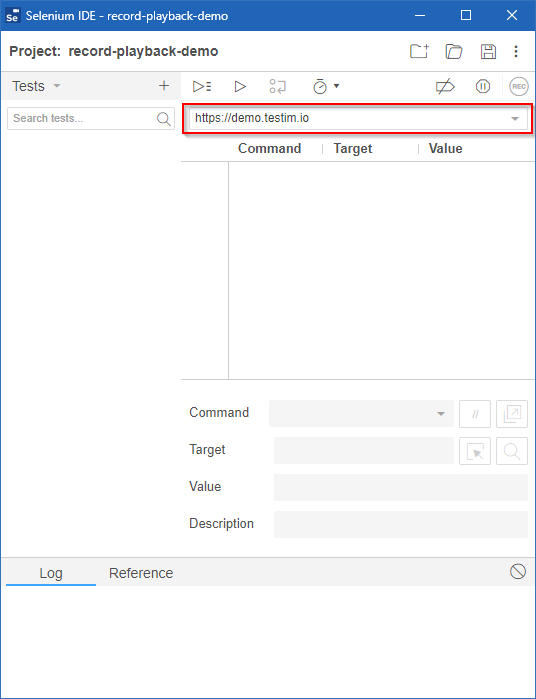
Task: Focus the Search tests input field
Action: [91, 119]
